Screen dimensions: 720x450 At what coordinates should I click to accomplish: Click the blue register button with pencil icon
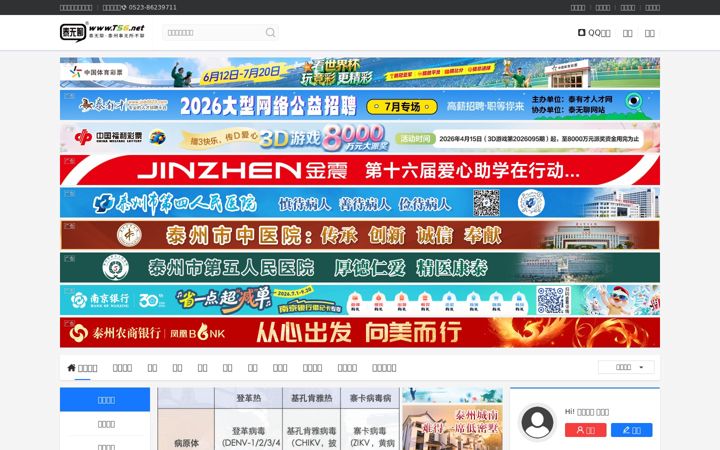coord(631,430)
